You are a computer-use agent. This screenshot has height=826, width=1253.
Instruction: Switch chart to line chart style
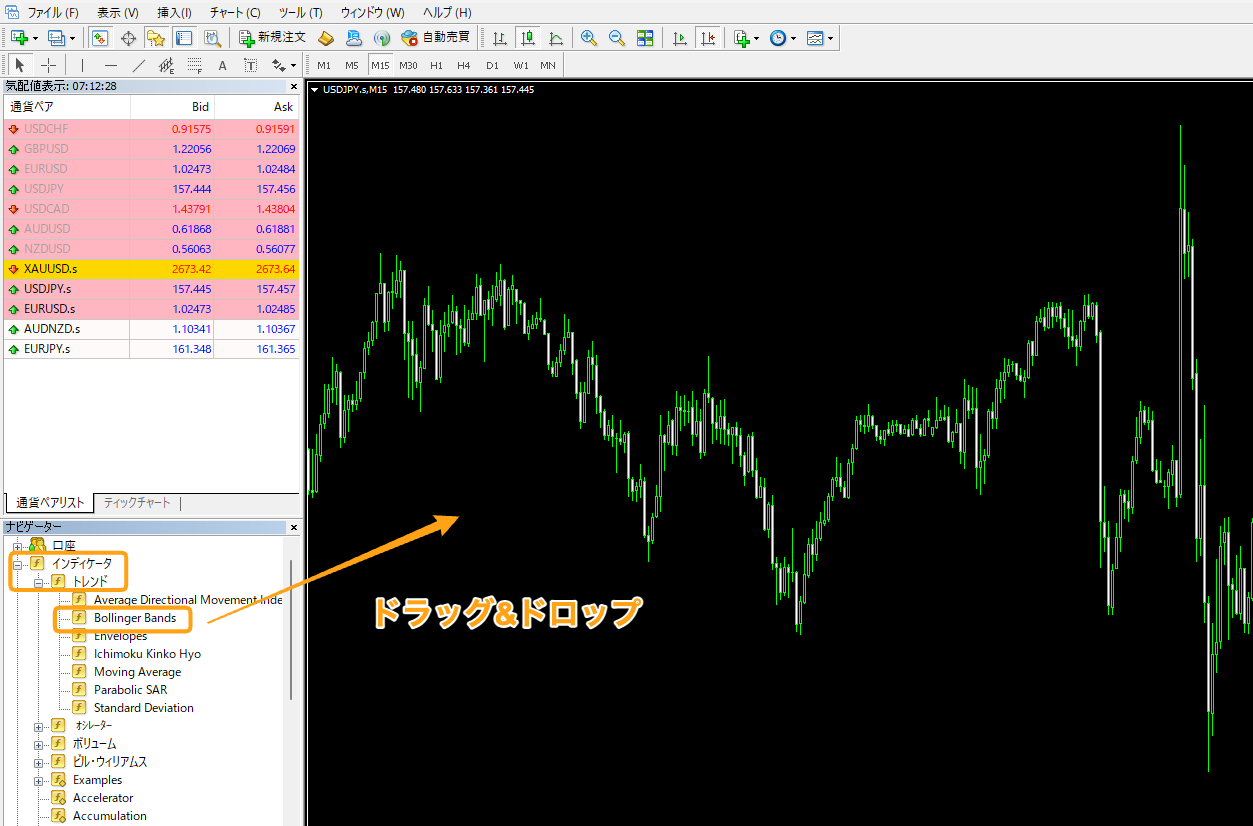click(555, 38)
